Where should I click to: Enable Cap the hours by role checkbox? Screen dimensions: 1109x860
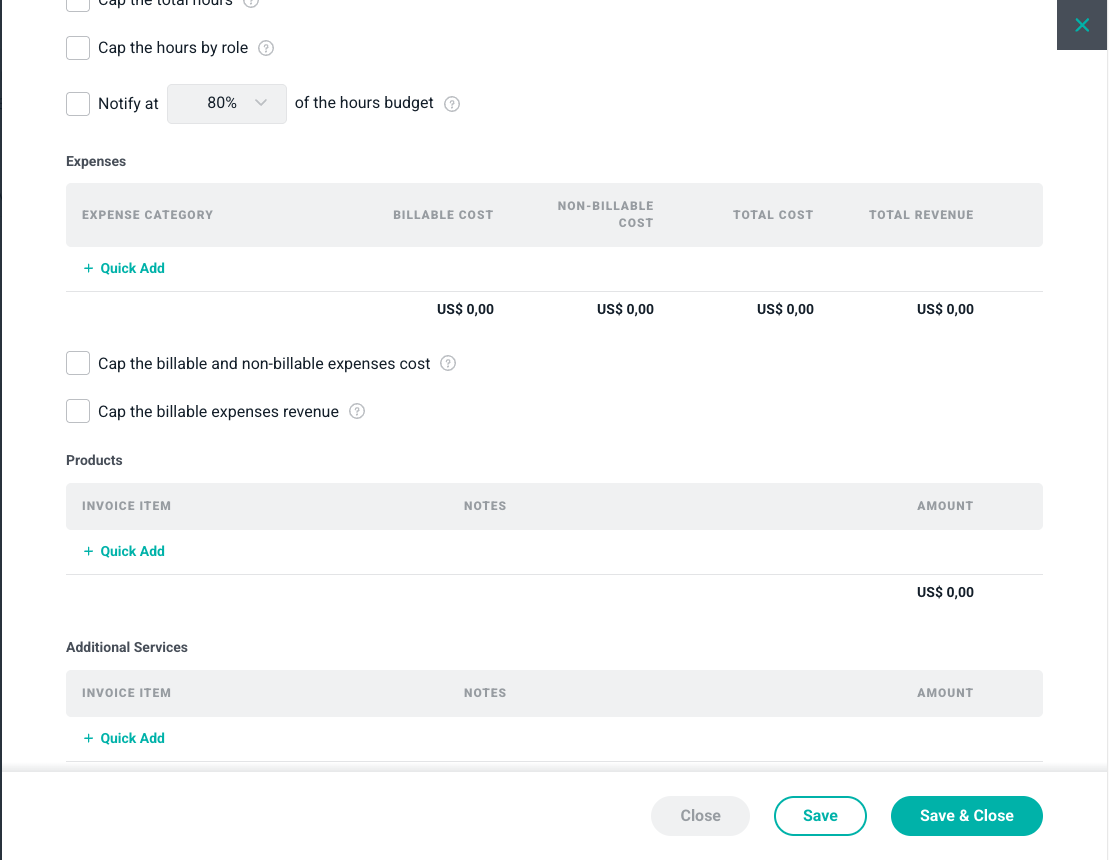pyautogui.click(x=78, y=48)
